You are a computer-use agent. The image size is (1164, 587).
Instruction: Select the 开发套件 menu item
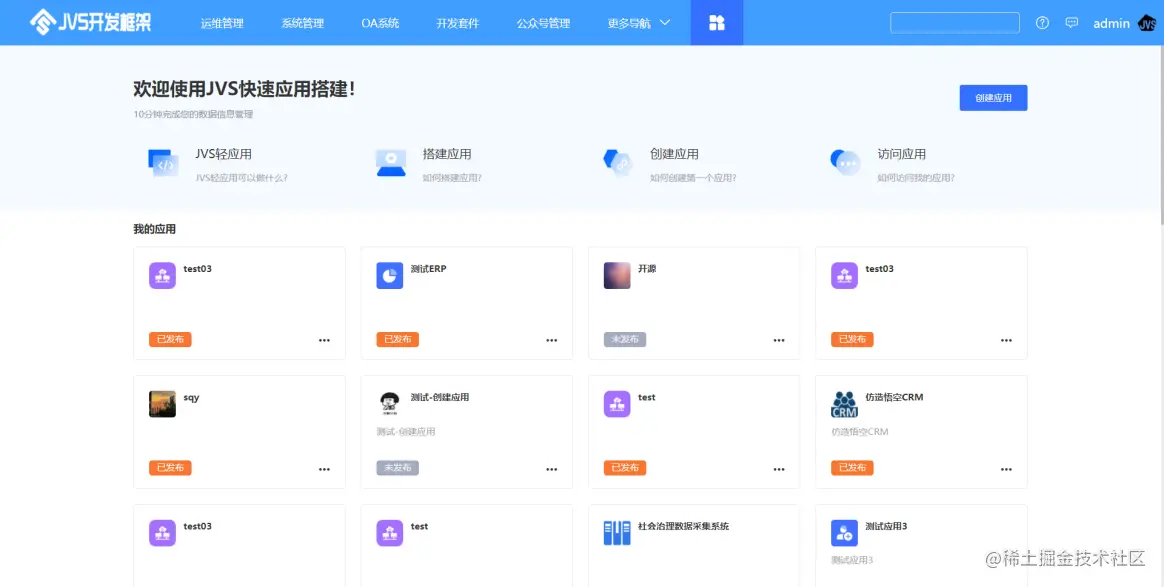(457, 23)
